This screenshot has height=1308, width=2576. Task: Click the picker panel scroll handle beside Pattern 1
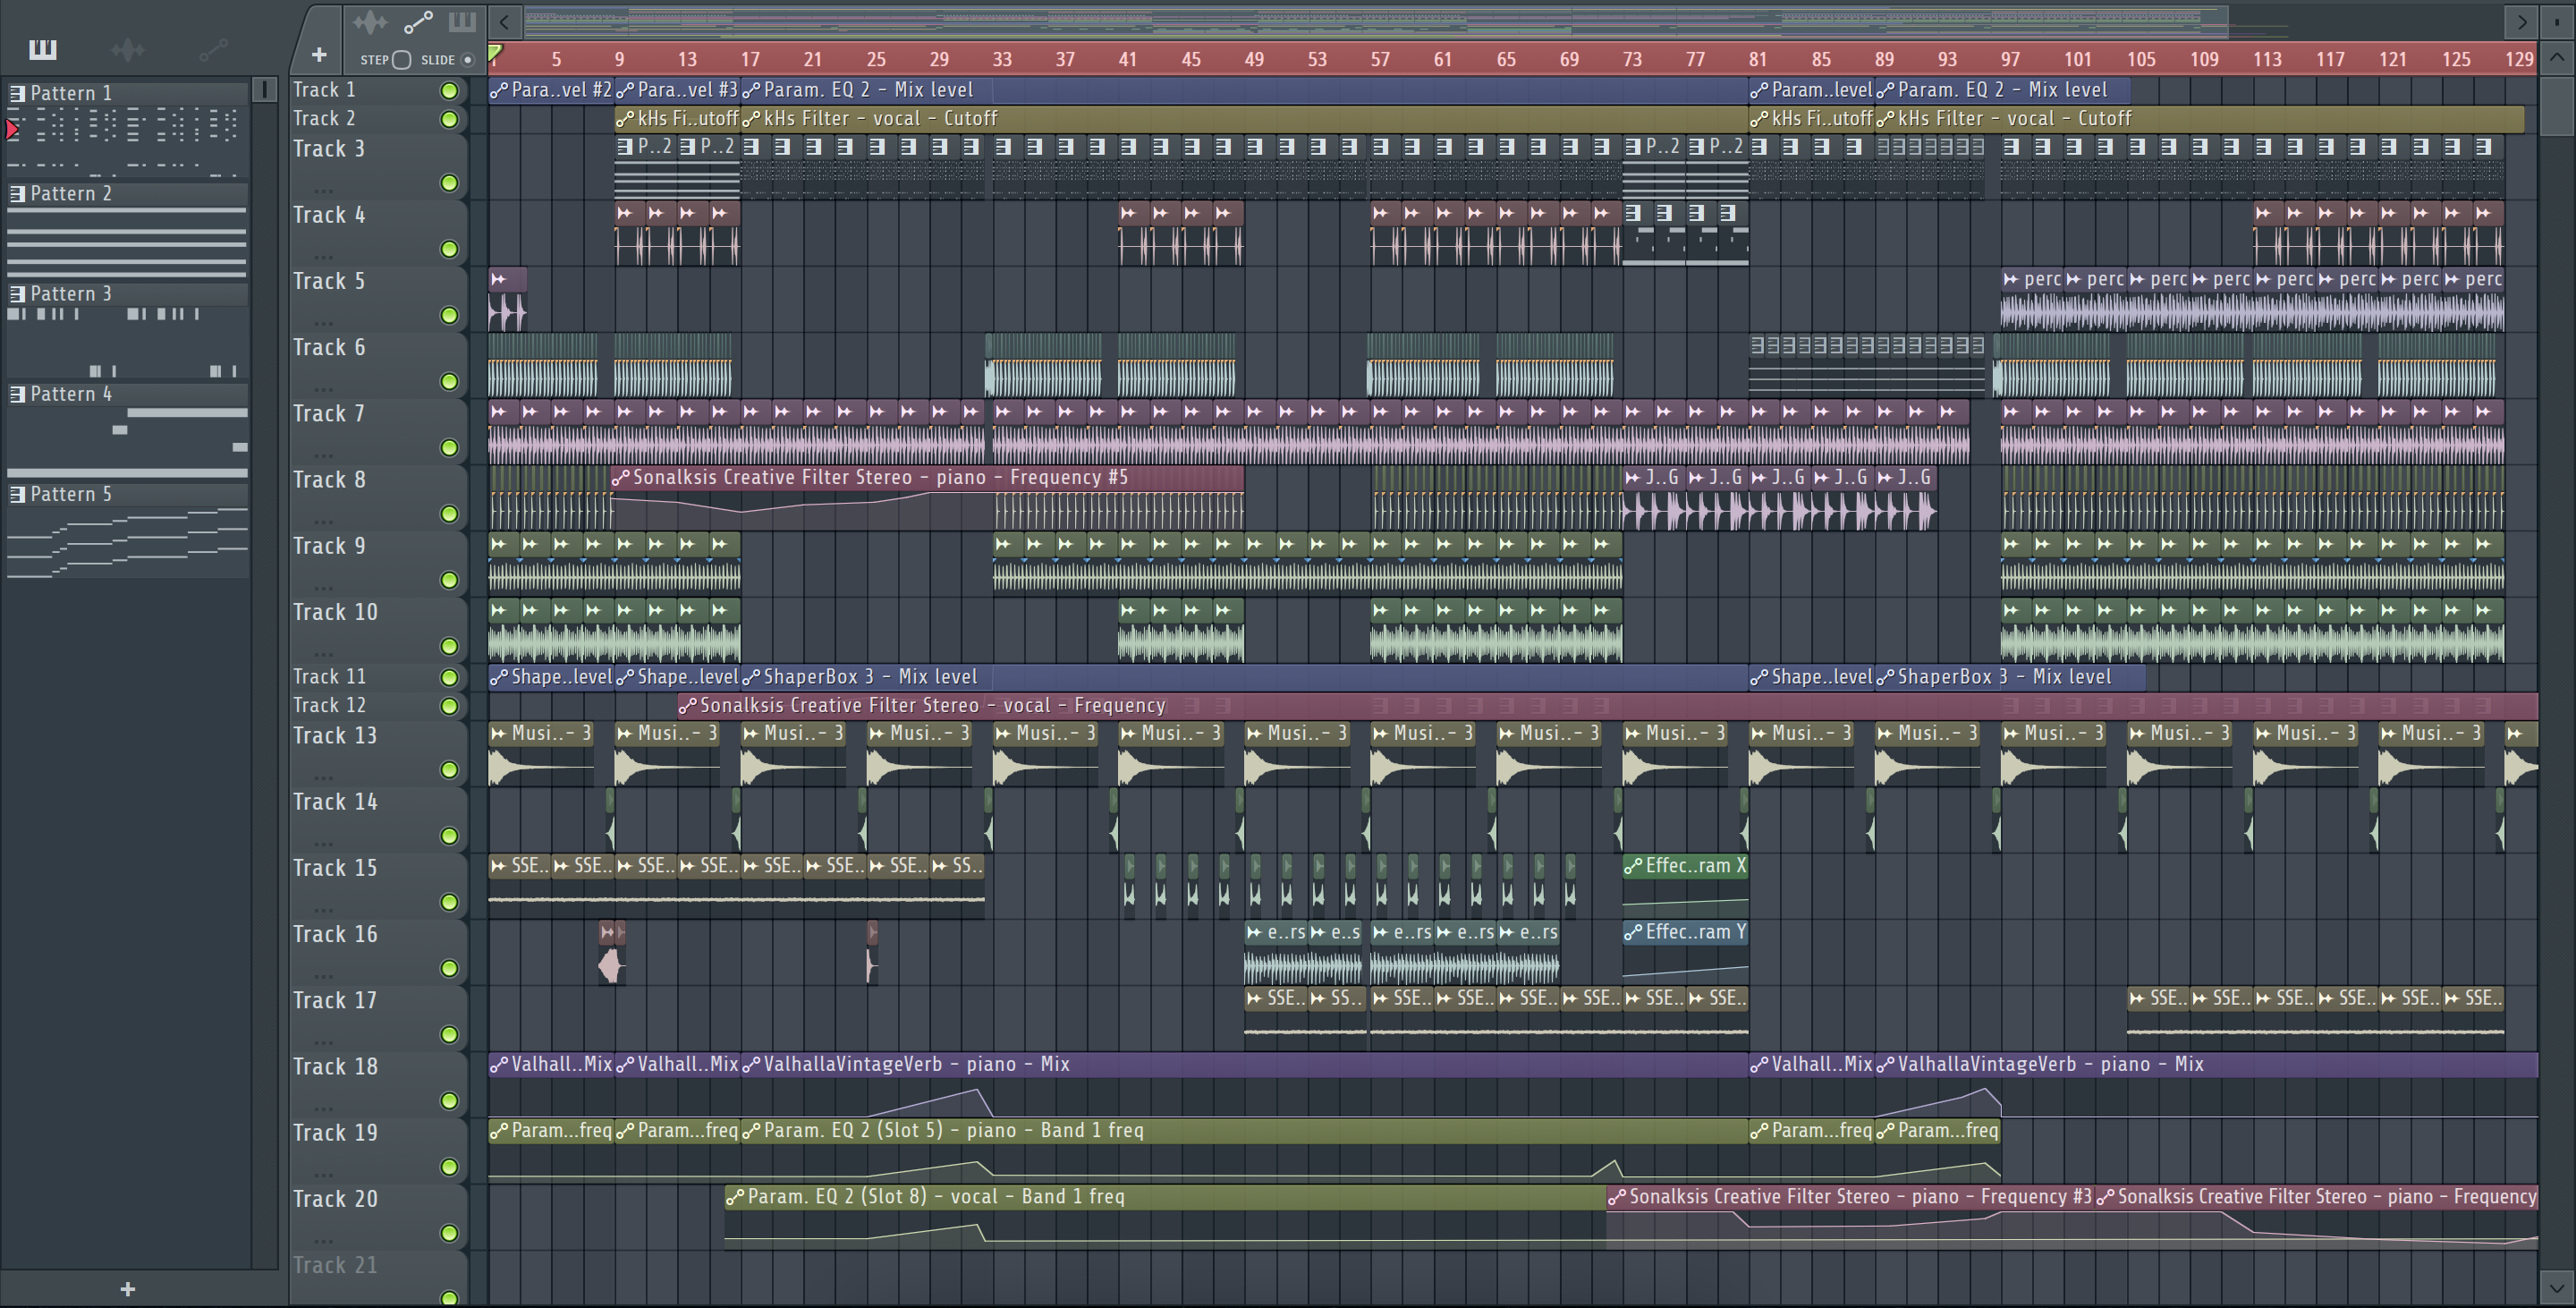click(264, 90)
